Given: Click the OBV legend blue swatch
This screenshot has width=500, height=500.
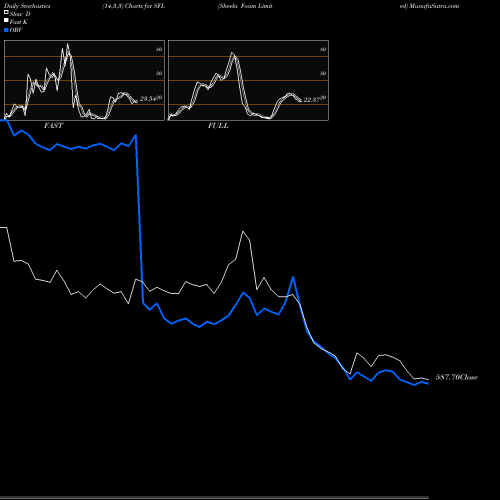Looking at the screenshot, I should point(6,30).
